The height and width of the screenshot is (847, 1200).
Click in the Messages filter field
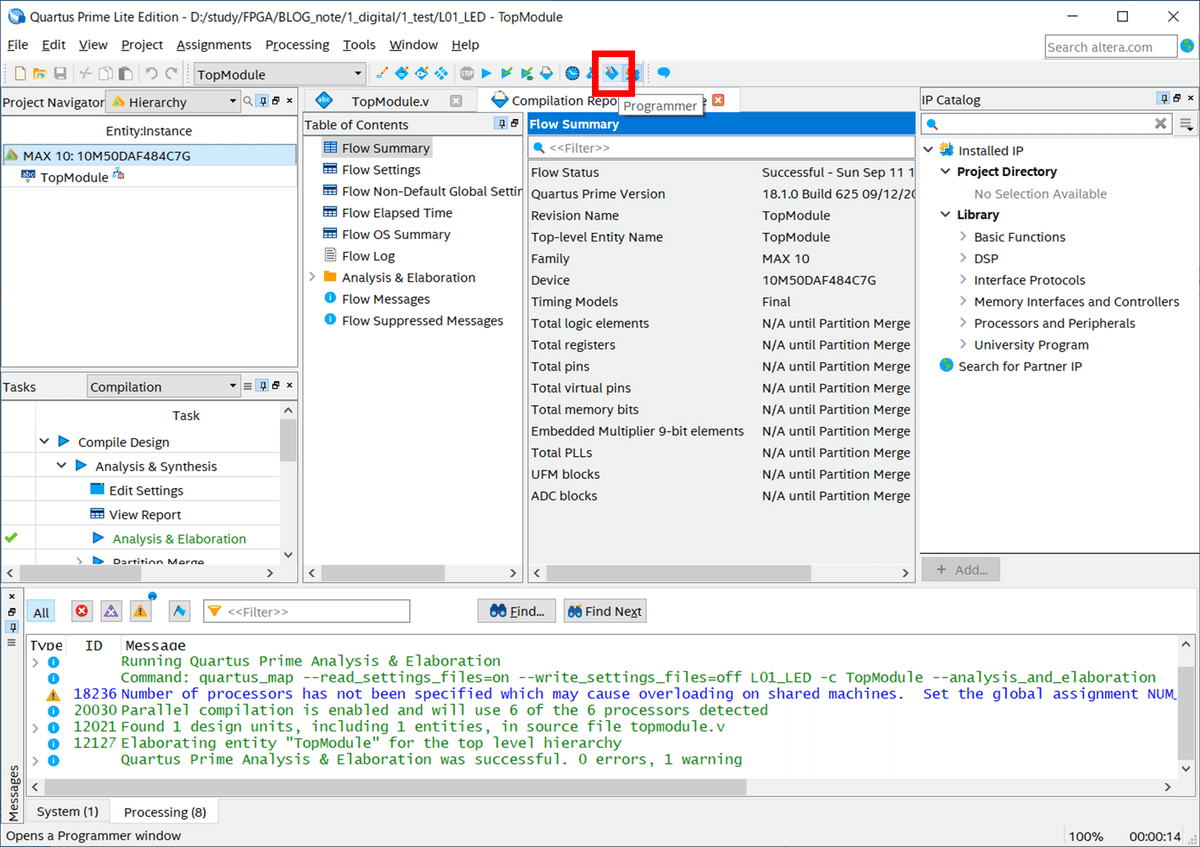click(307, 611)
